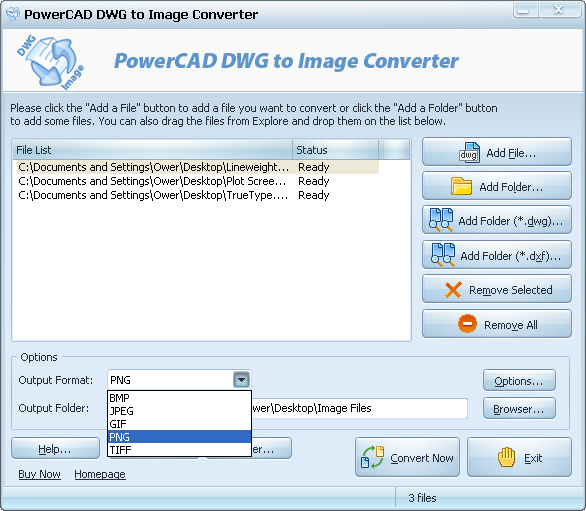Follow the Buy Now link
586x511 pixels.
pyautogui.click(x=39, y=474)
